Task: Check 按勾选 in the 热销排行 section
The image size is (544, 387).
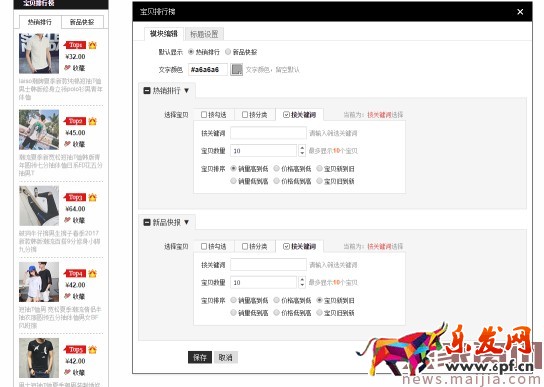Action: pyautogui.click(x=204, y=115)
